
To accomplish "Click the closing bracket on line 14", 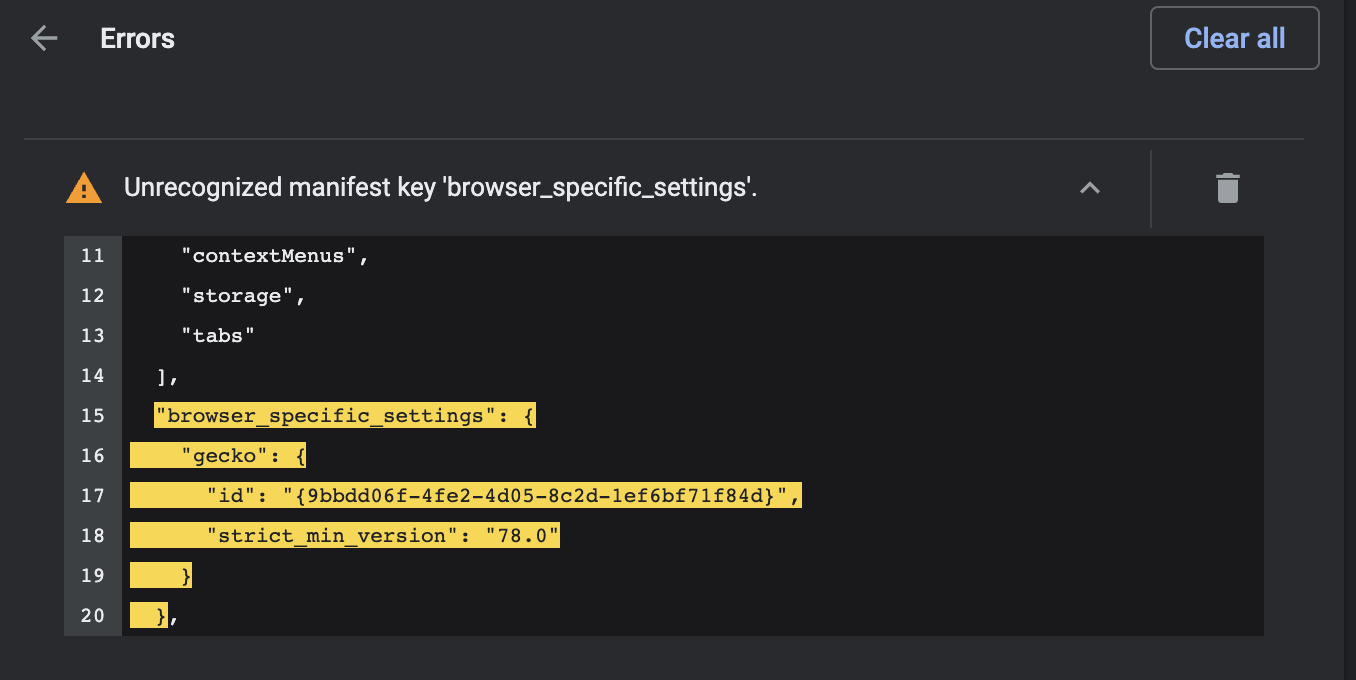I will coord(165,375).
